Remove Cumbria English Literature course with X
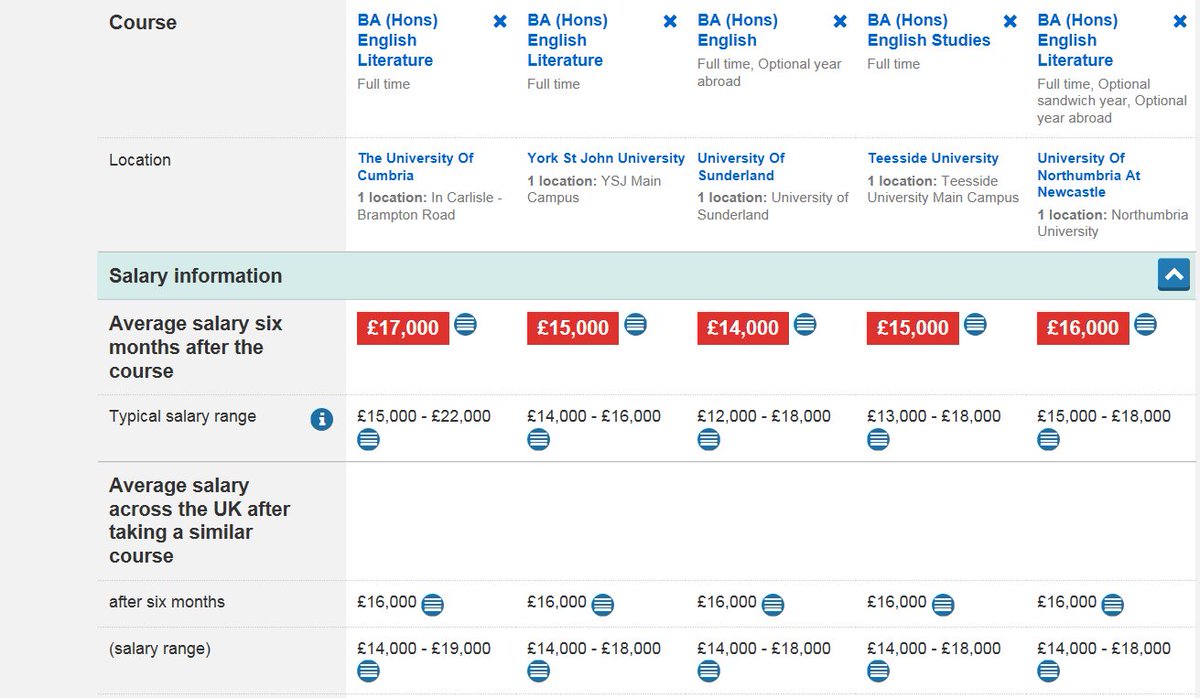 [x=500, y=21]
